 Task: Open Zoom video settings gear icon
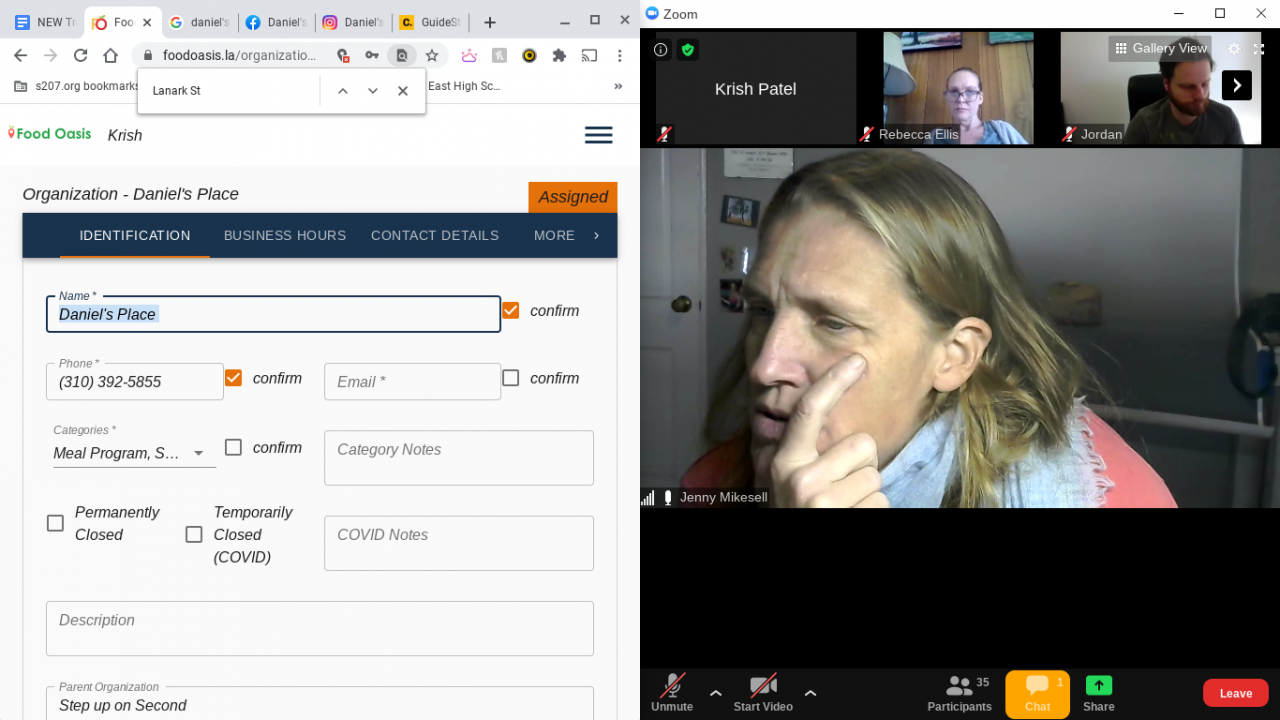click(x=1234, y=49)
